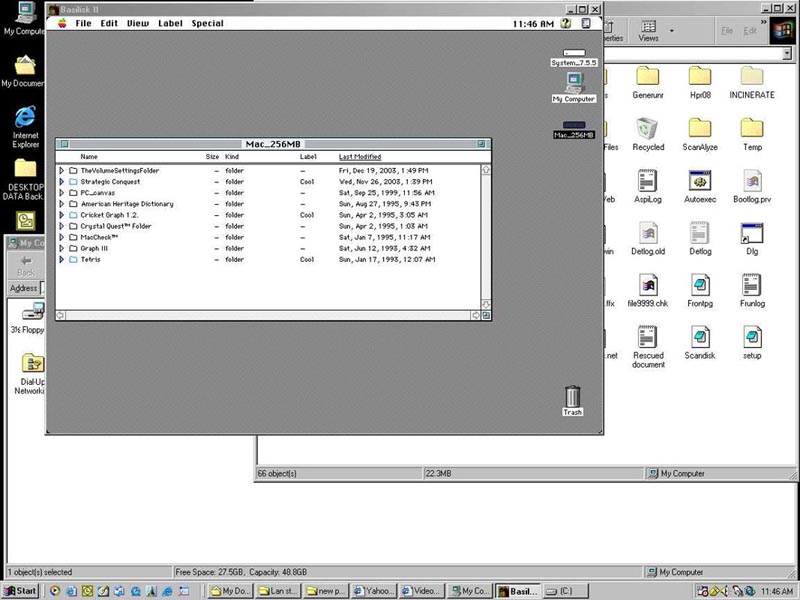The width and height of the screenshot is (800, 600).
Task: Open the File menu in the Mac menu bar
Action: (83, 23)
